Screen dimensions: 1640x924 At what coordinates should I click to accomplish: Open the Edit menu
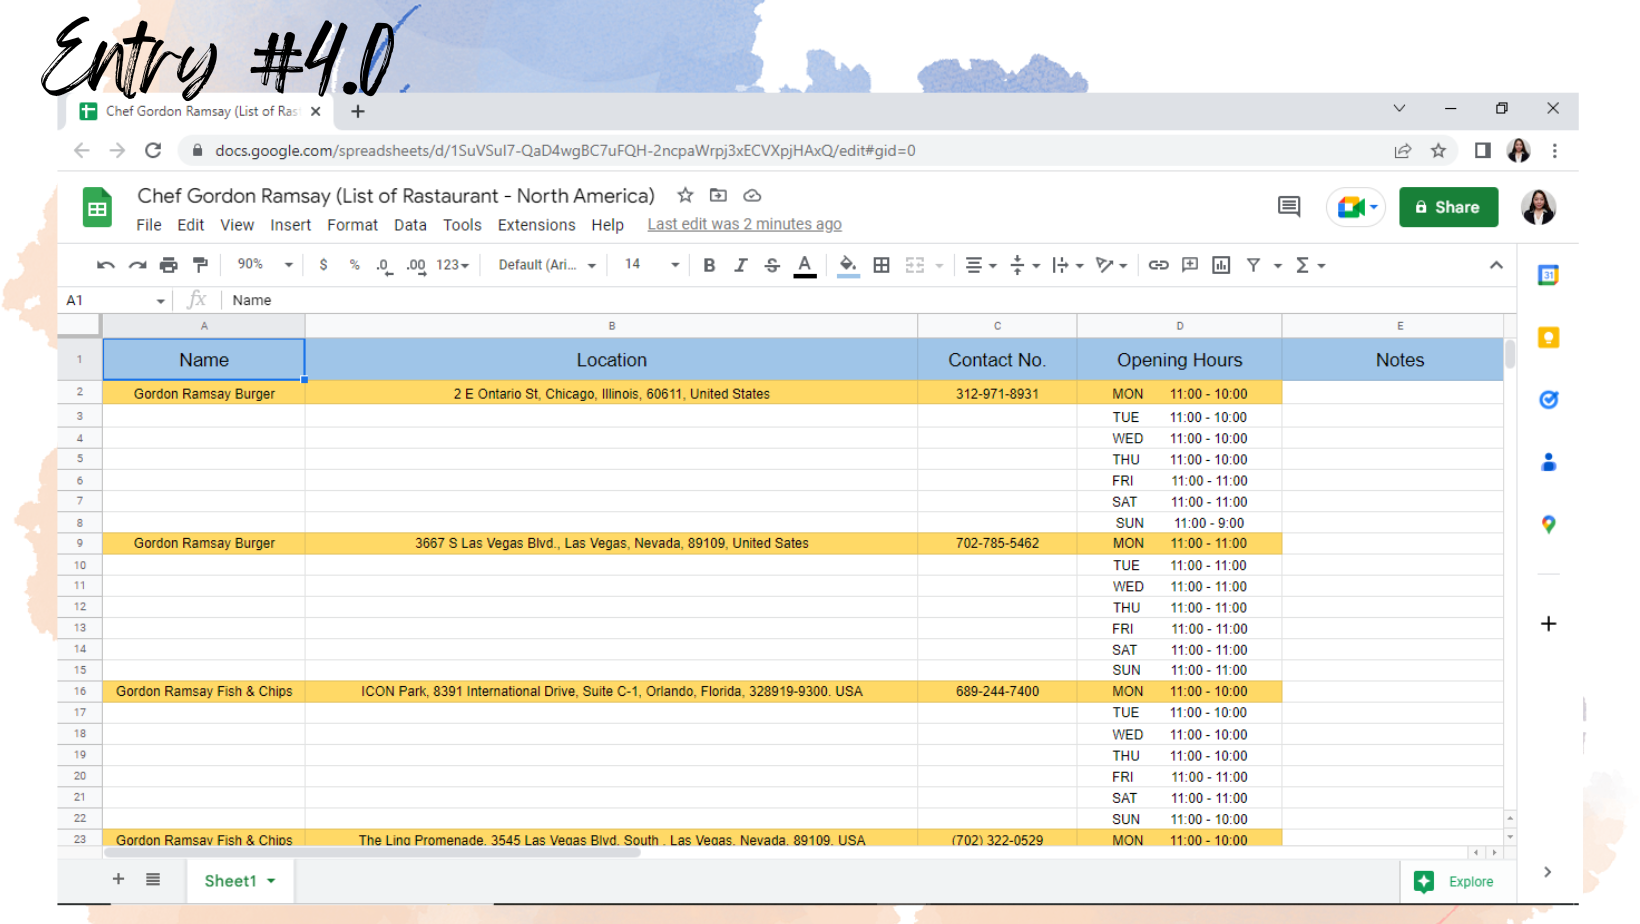pyautogui.click(x=190, y=225)
